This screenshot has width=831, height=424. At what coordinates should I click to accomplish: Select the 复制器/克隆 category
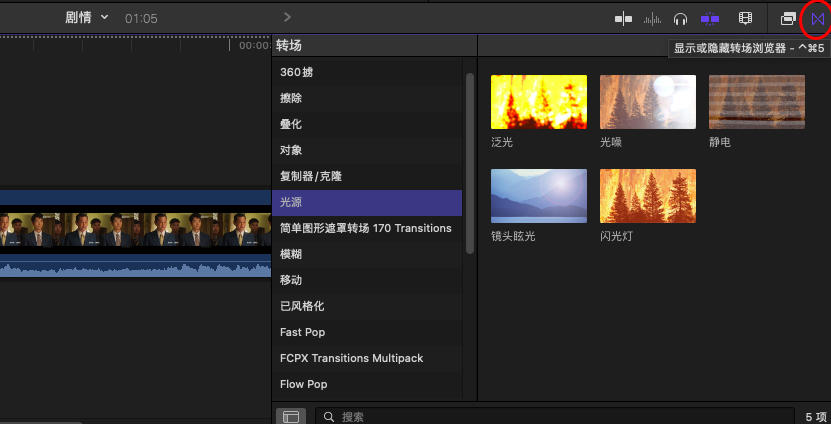coord(367,176)
